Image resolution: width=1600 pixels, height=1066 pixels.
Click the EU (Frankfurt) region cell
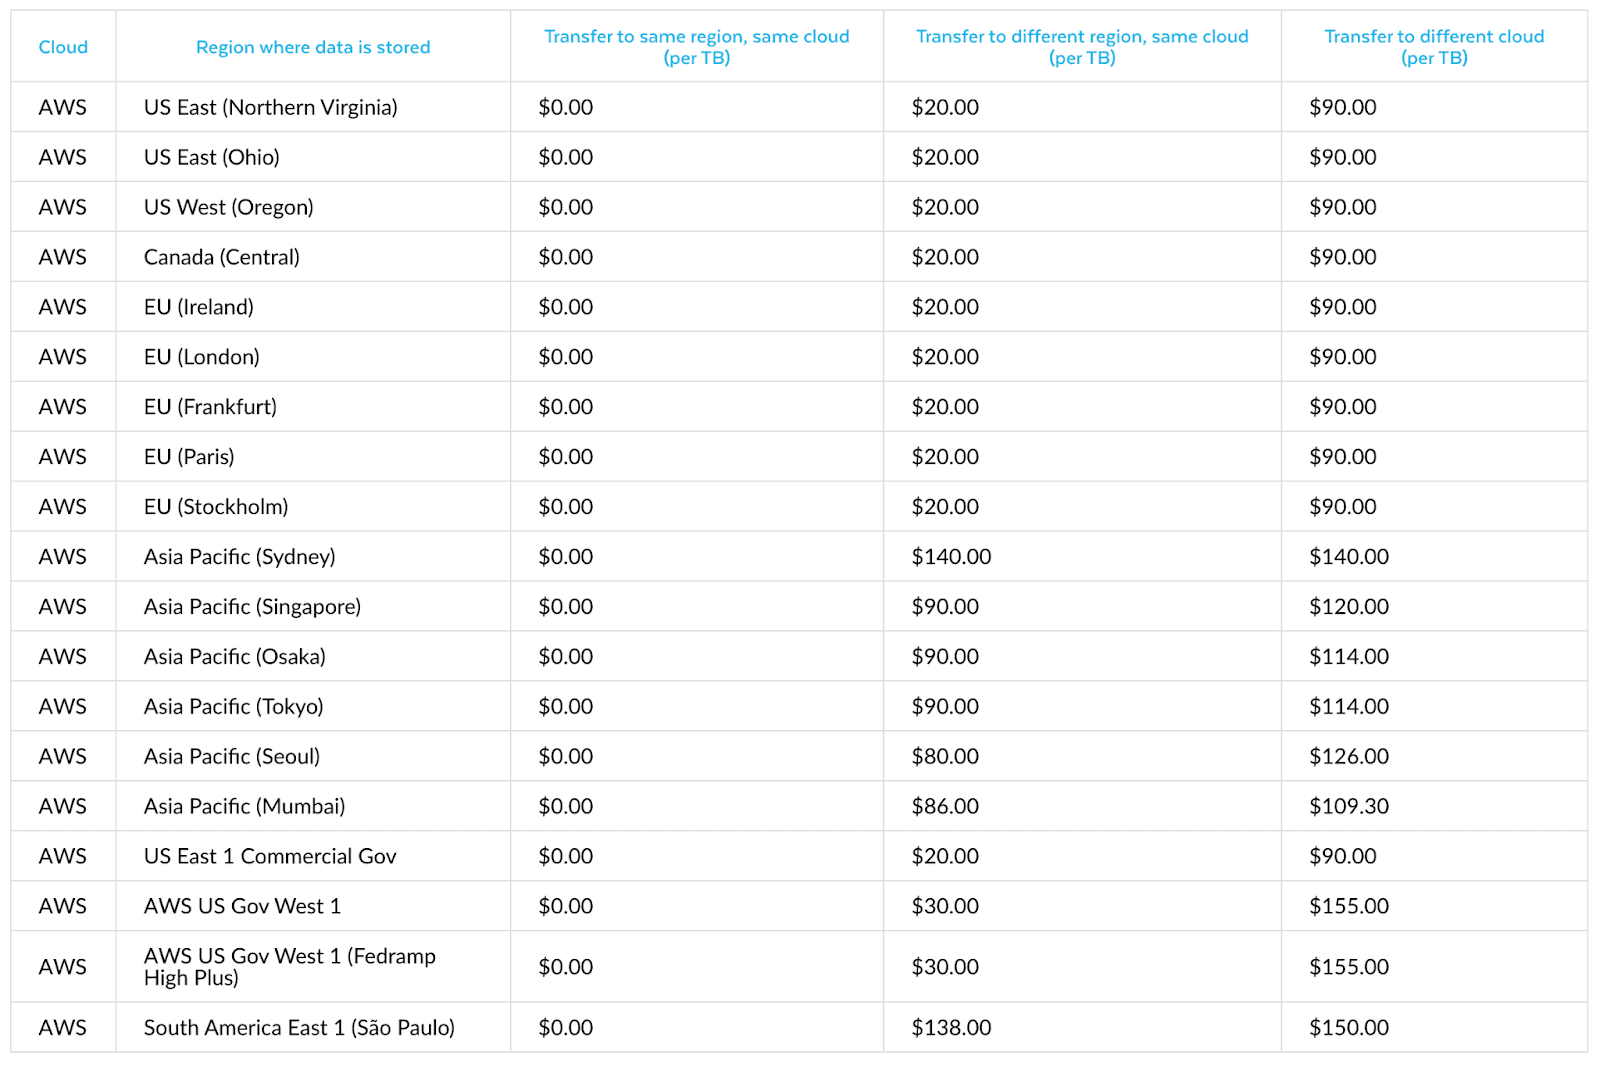pos(210,407)
